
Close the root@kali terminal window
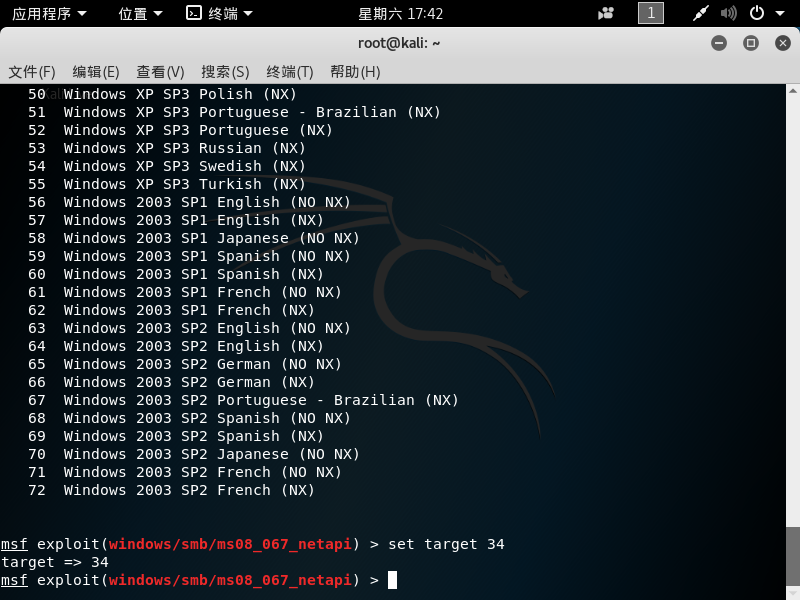pyautogui.click(x=782, y=43)
